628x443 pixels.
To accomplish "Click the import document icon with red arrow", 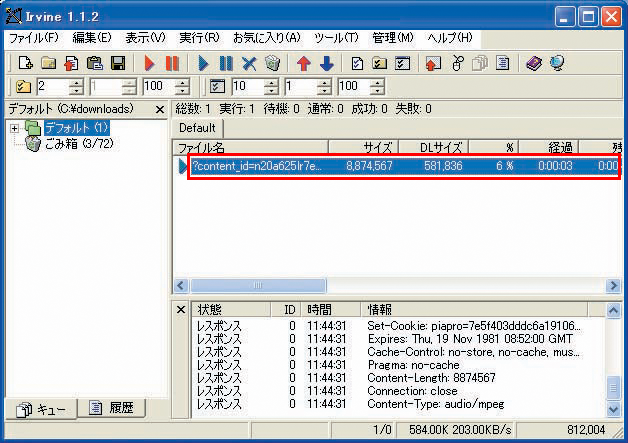I will 71,63.
